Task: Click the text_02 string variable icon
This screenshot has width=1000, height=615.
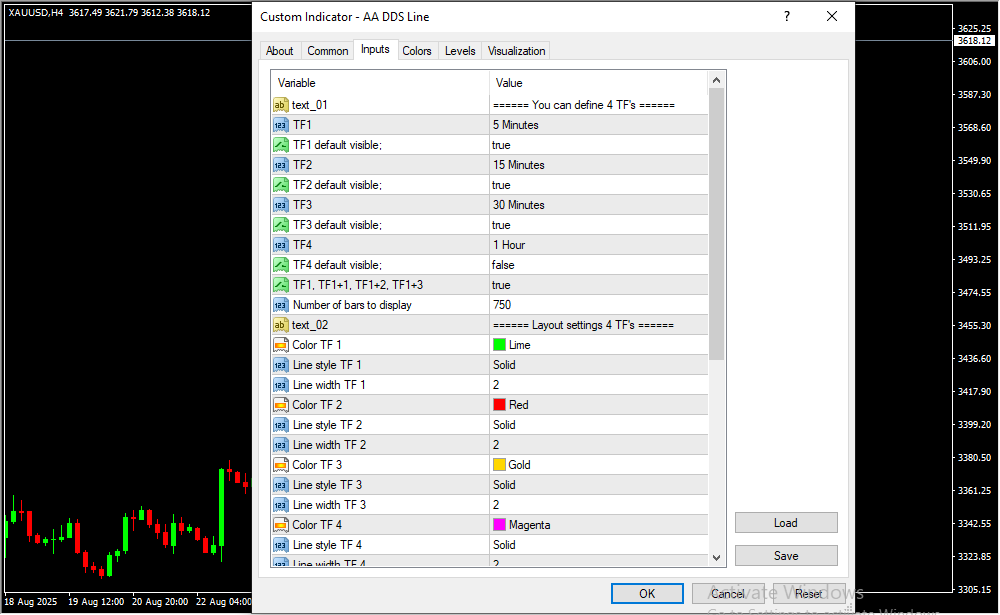Action: tap(280, 325)
